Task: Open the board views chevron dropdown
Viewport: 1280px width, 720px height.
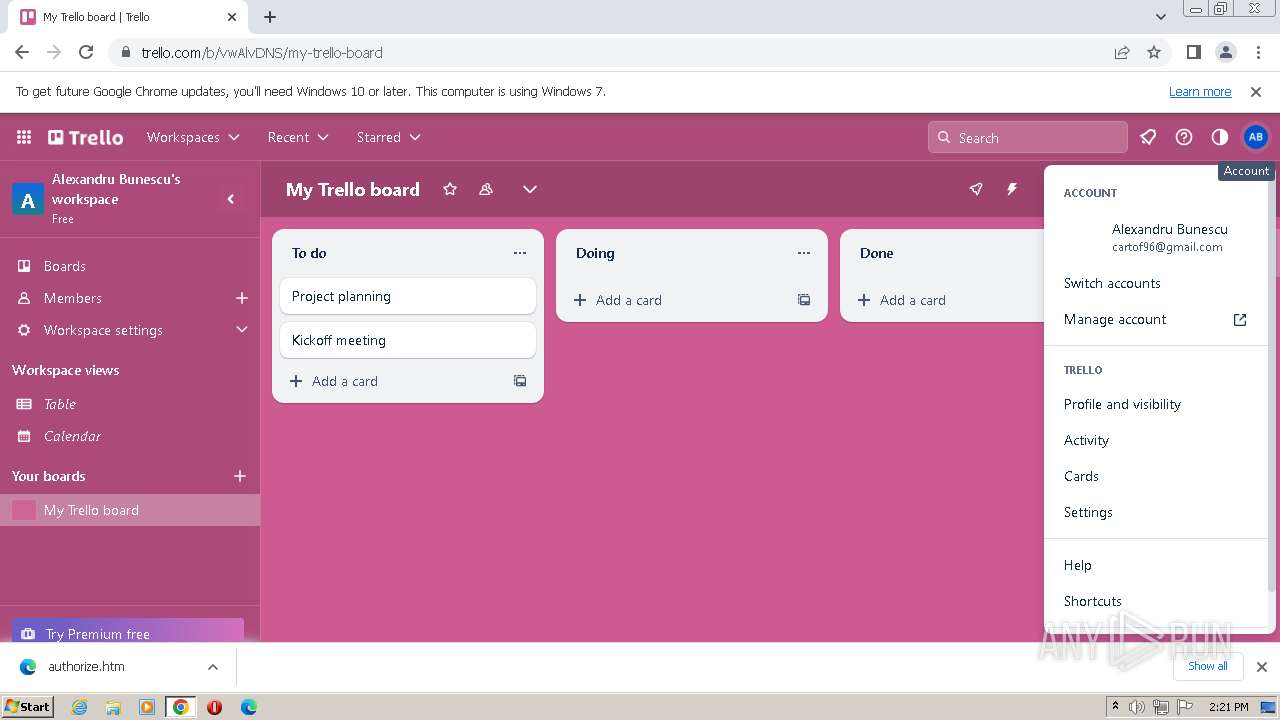Action: (530, 189)
